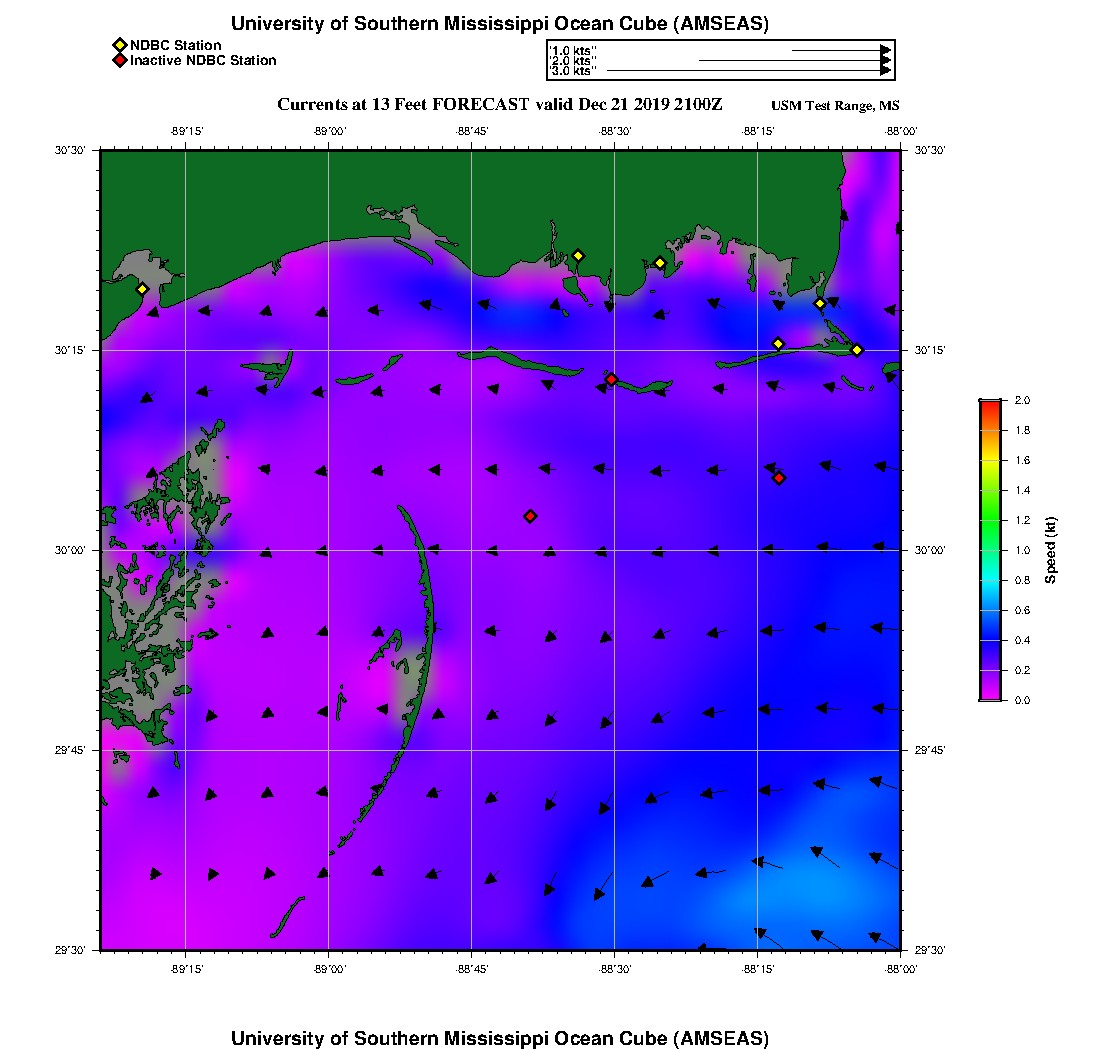Select the southernmost red inactive station marker
The width and height of the screenshot is (1100, 1050).
click(530, 516)
